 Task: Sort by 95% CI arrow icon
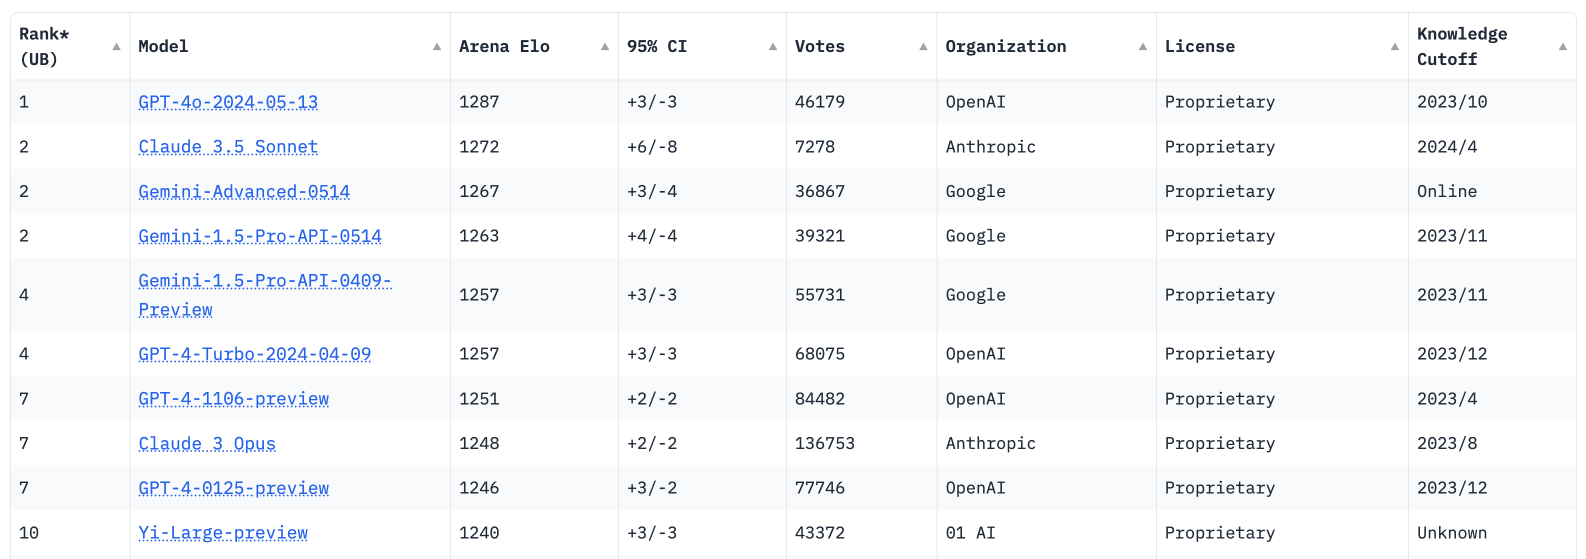[x=773, y=47]
